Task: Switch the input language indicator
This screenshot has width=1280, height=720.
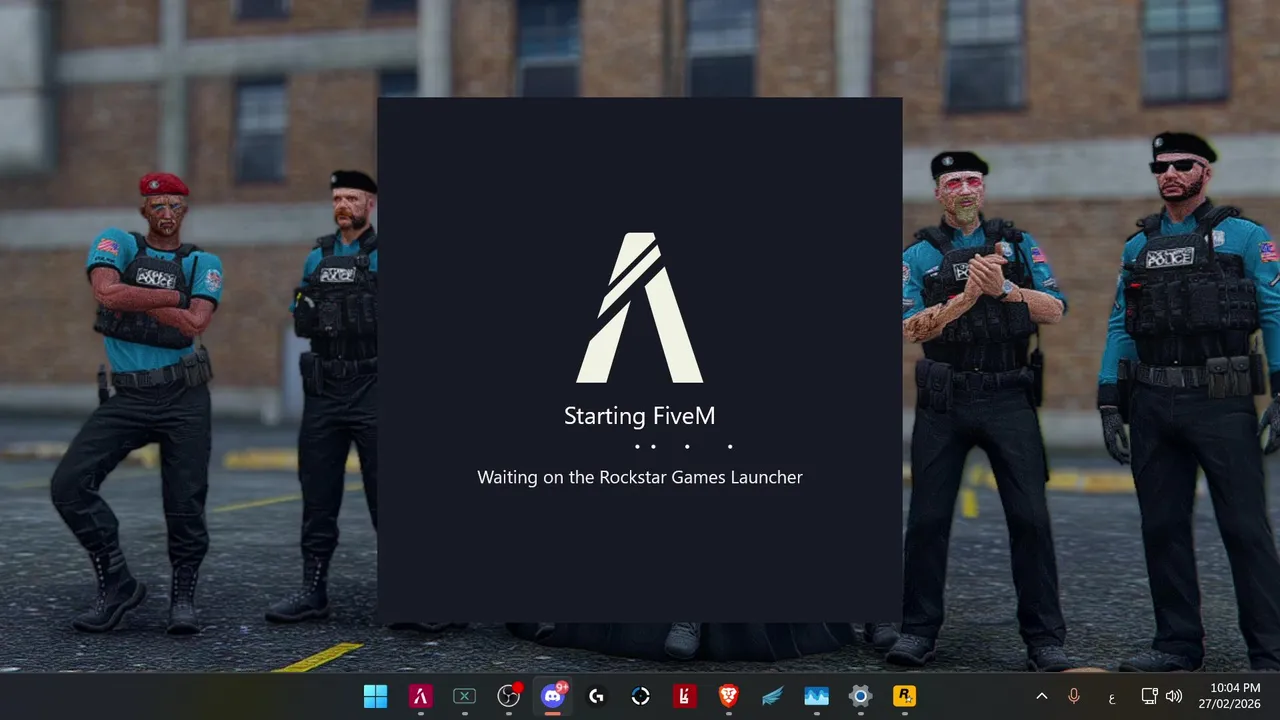Action: click(1111, 697)
